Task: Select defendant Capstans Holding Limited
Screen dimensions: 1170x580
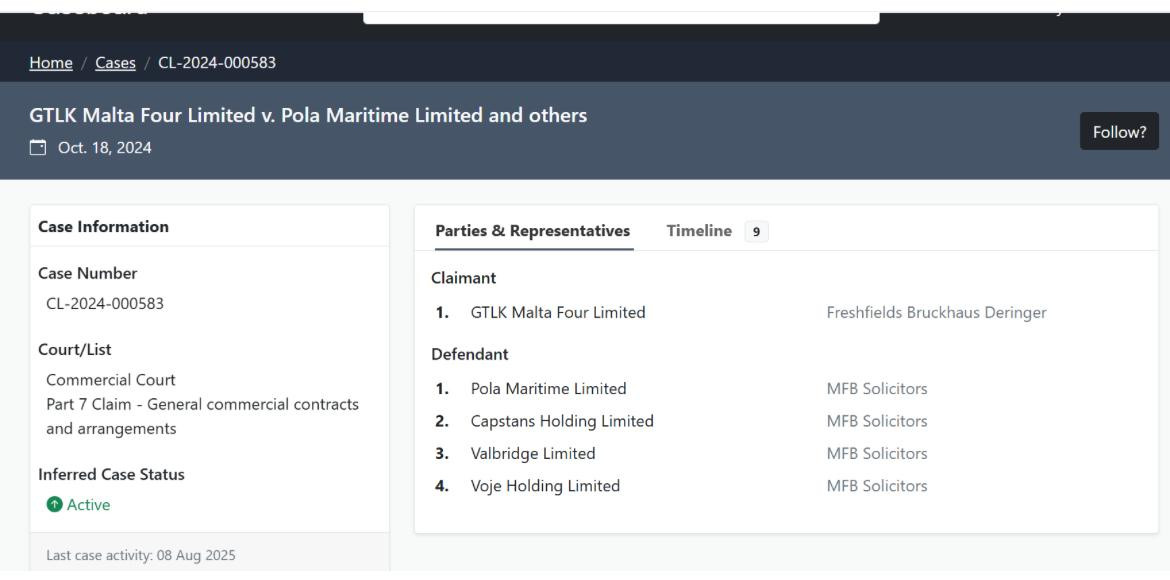Action: [x=562, y=421]
